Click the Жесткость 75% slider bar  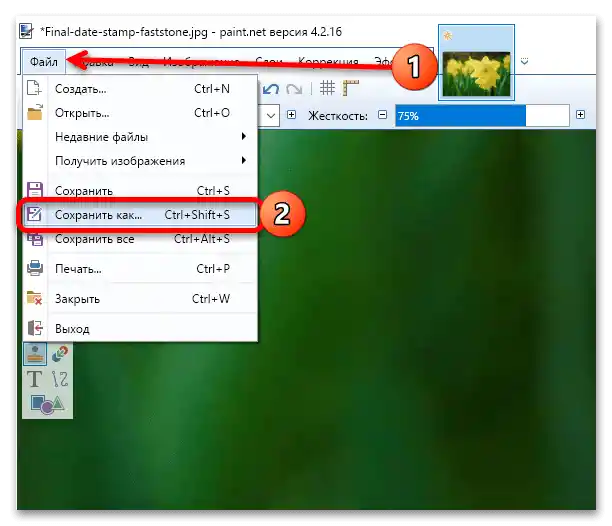[x=482, y=116]
